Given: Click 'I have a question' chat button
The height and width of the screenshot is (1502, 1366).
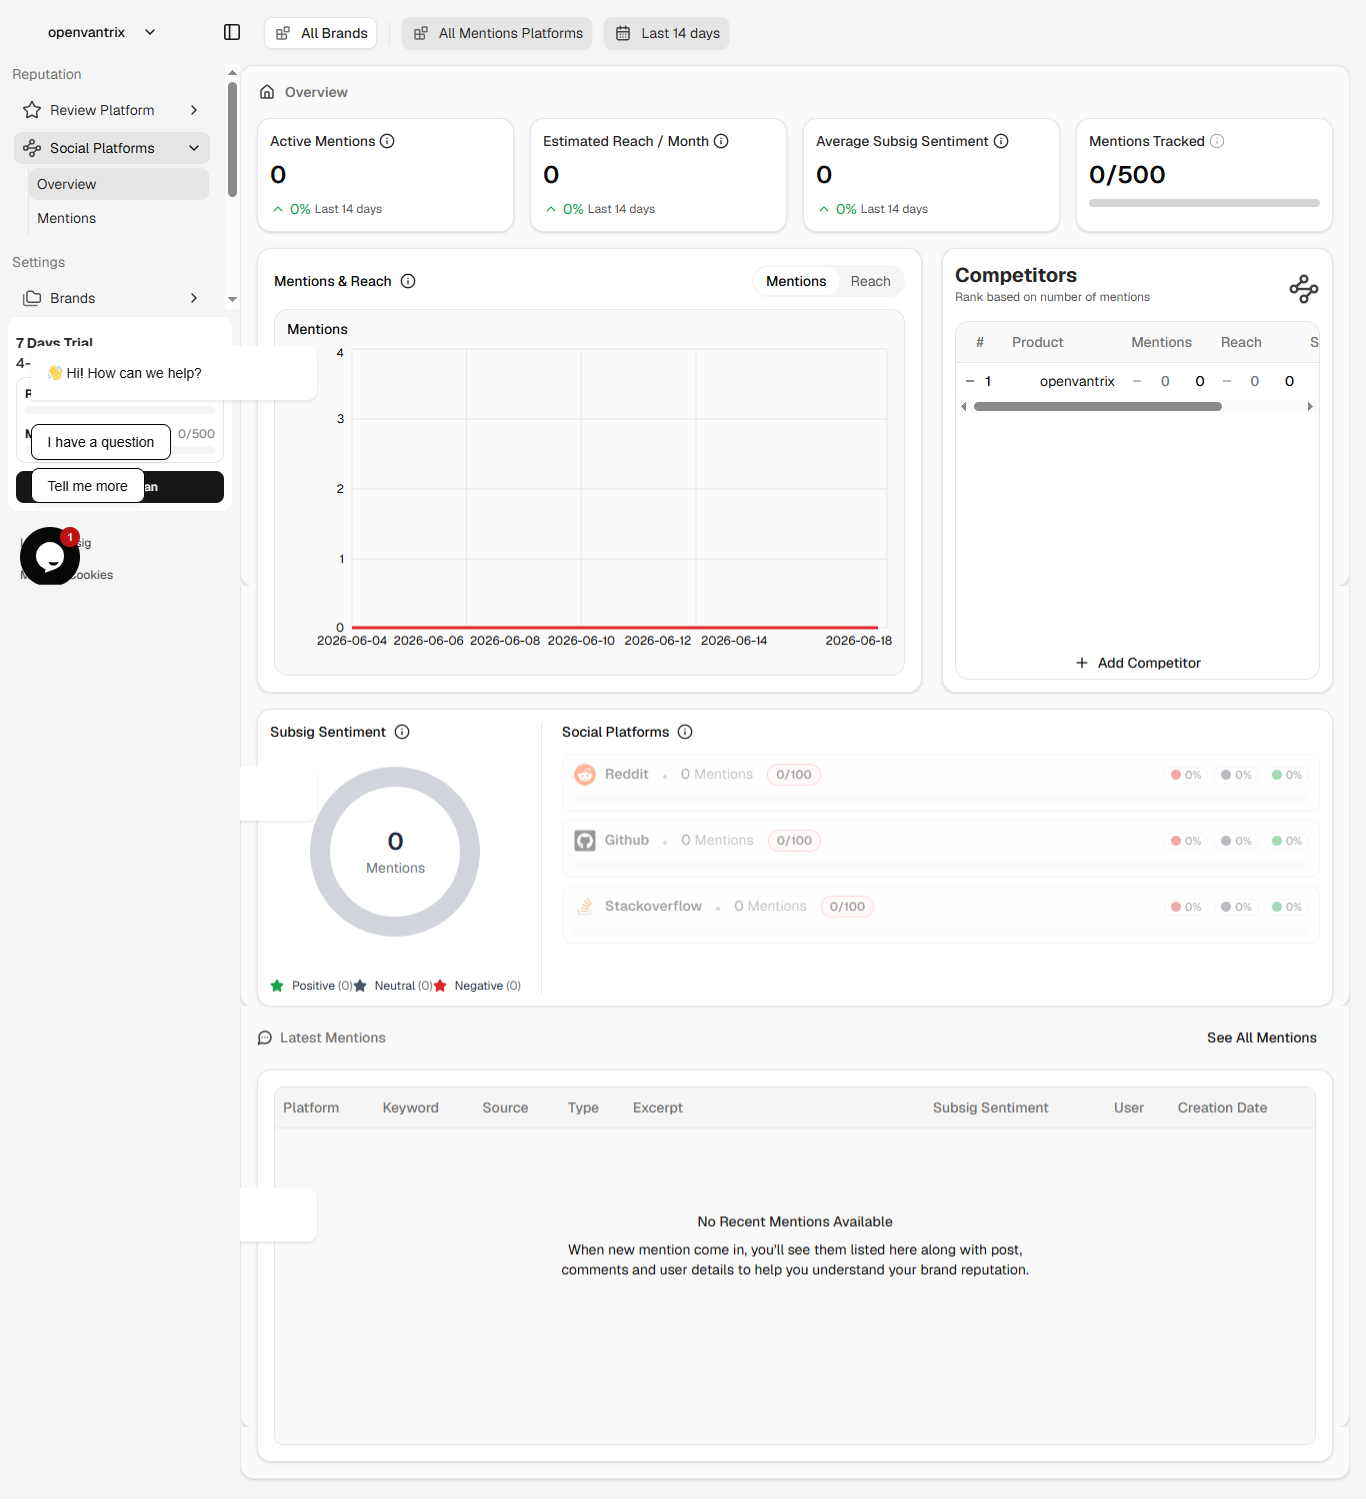Looking at the screenshot, I should 101,442.
